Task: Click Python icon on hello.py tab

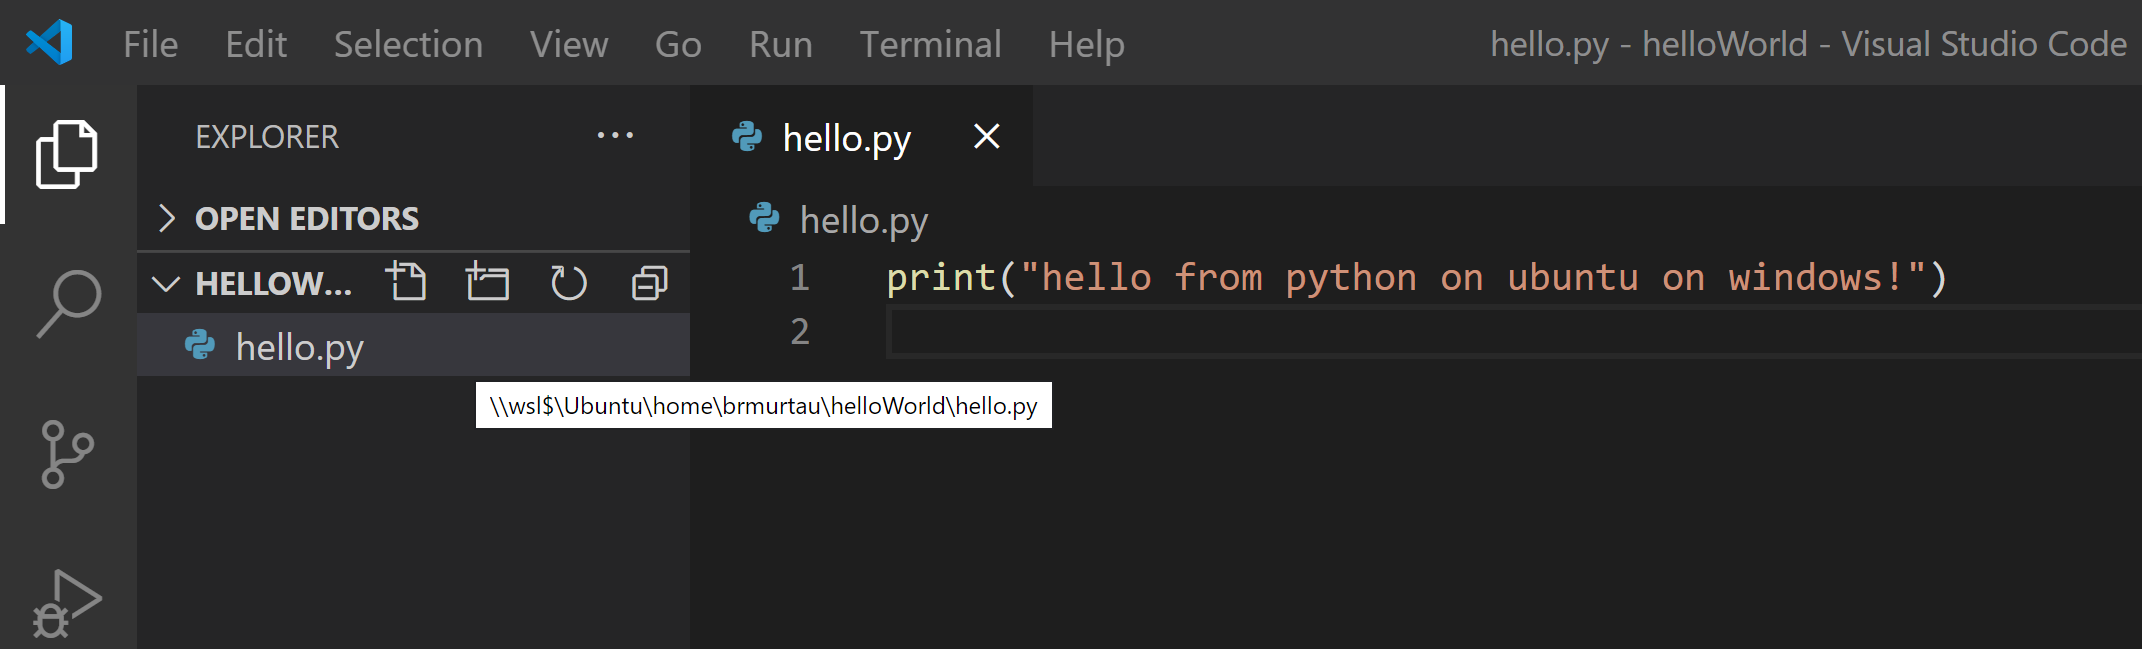Action: (747, 136)
